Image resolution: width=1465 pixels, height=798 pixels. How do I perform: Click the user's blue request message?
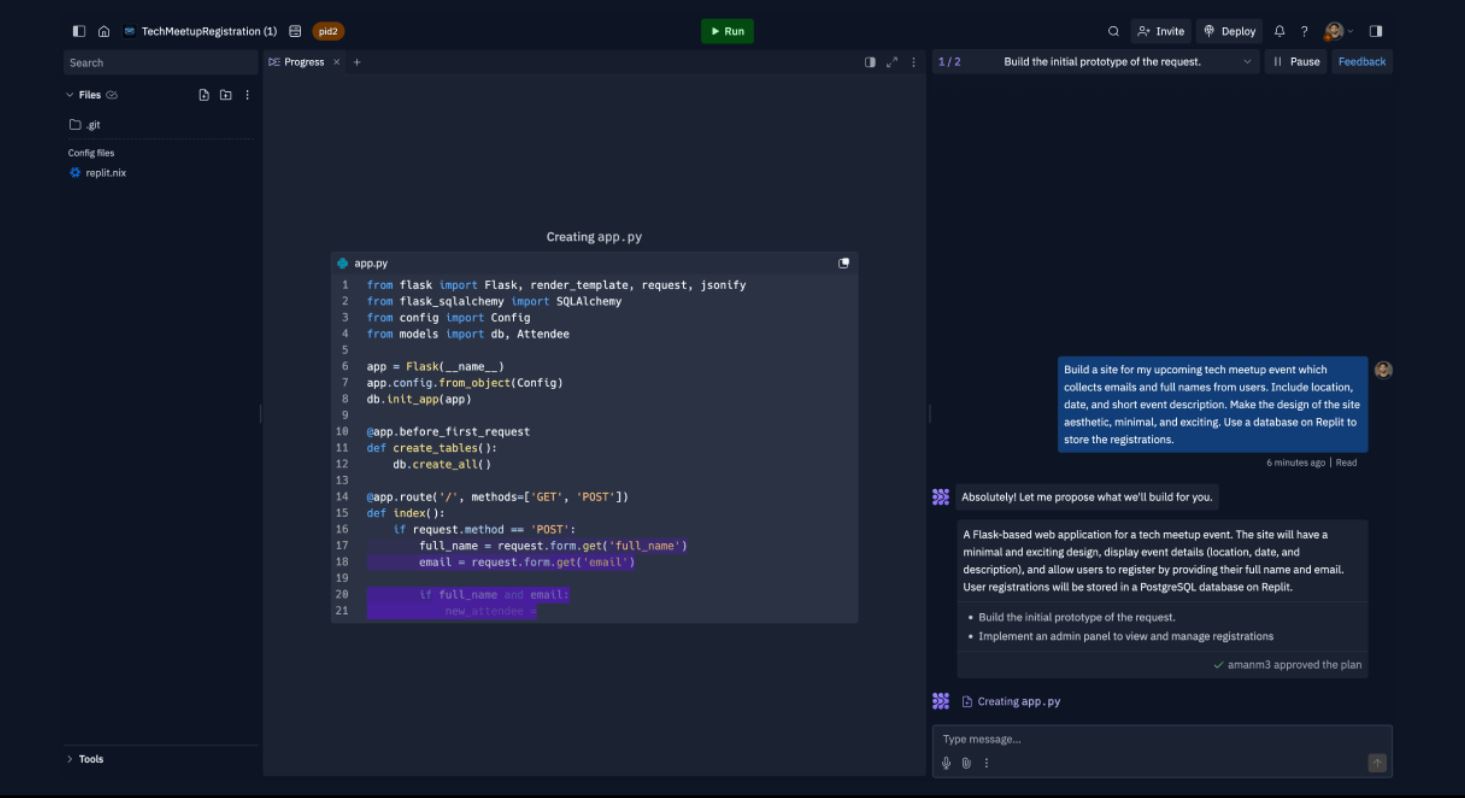1213,404
